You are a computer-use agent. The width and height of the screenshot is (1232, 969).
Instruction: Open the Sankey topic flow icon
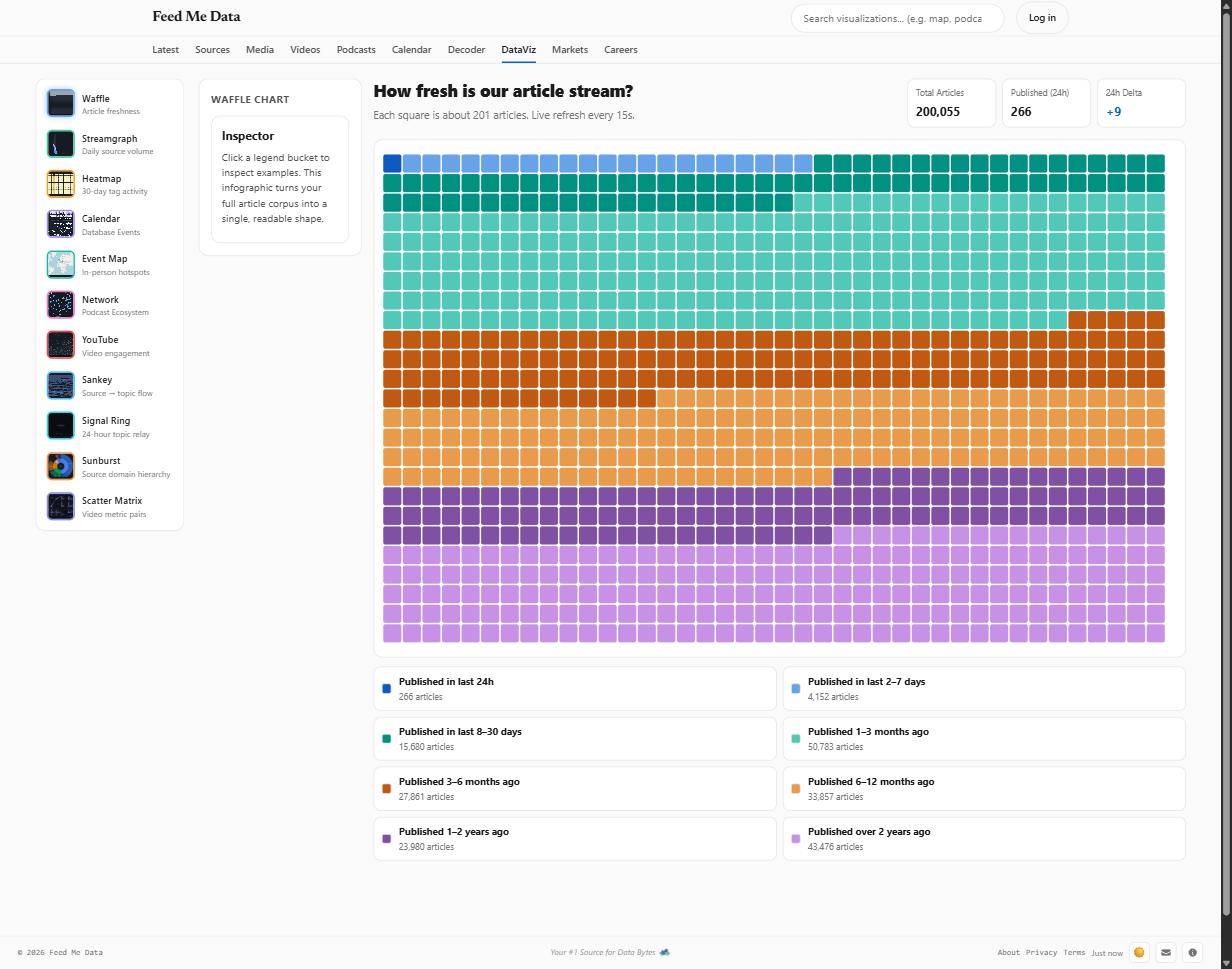coord(60,385)
